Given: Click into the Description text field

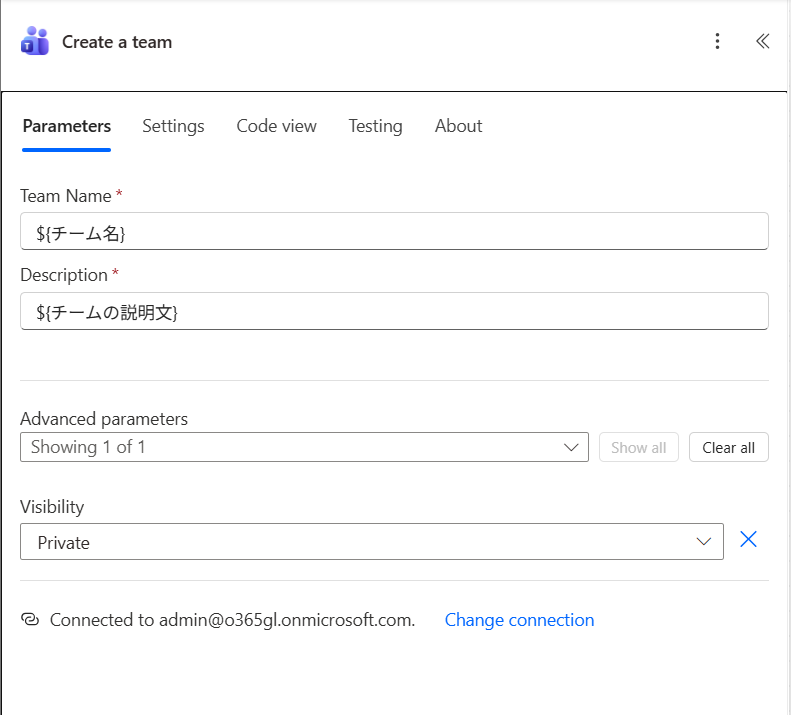Looking at the screenshot, I should pyautogui.click(x=394, y=311).
